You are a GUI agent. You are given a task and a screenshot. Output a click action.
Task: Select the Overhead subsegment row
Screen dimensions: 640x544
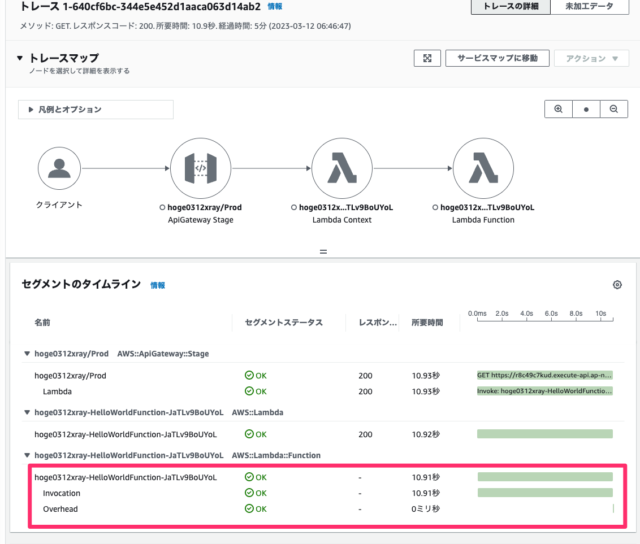click(323, 509)
